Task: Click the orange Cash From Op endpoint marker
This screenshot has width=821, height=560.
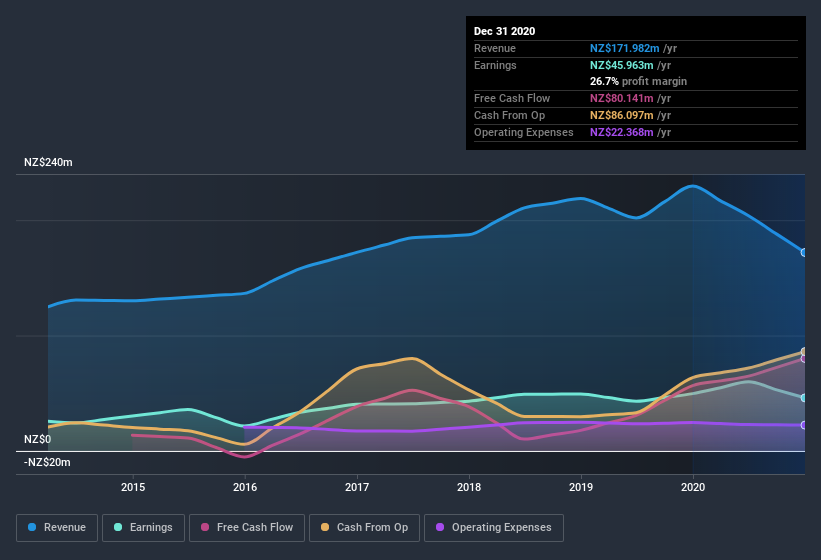Action: [804, 352]
